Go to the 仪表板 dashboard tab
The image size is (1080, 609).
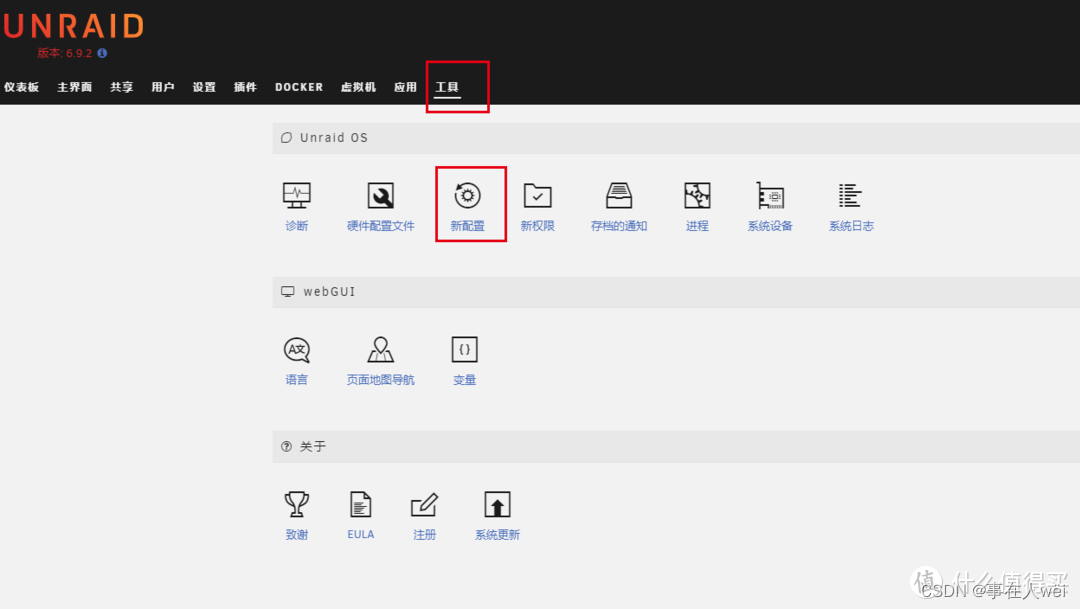[x=21, y=87]
